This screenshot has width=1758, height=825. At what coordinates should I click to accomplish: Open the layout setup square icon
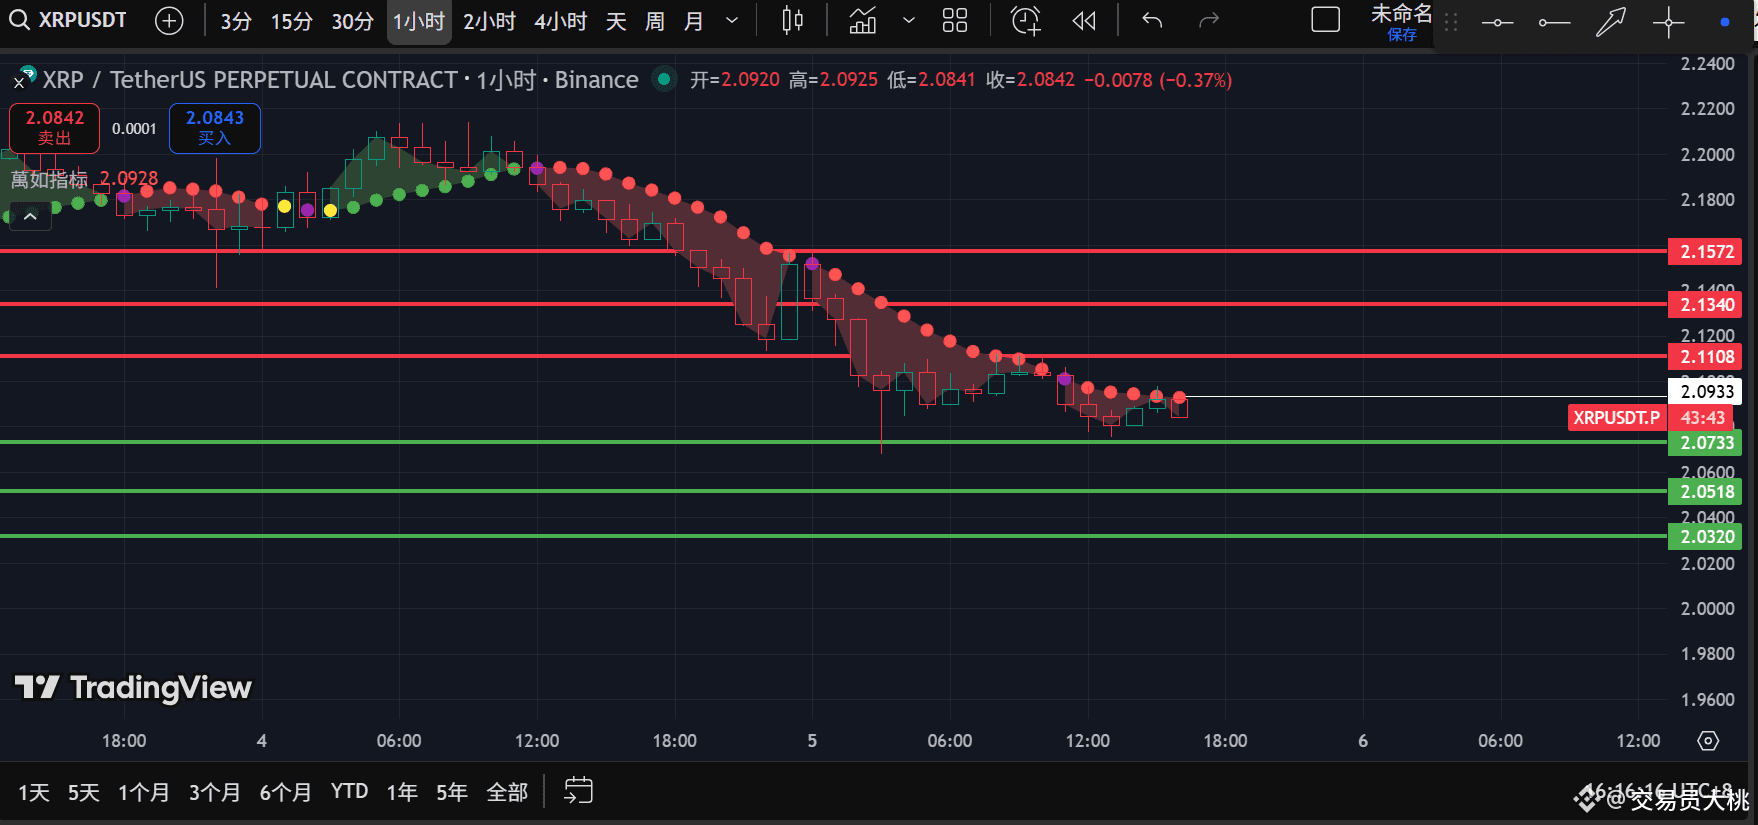pos(1325,20)
